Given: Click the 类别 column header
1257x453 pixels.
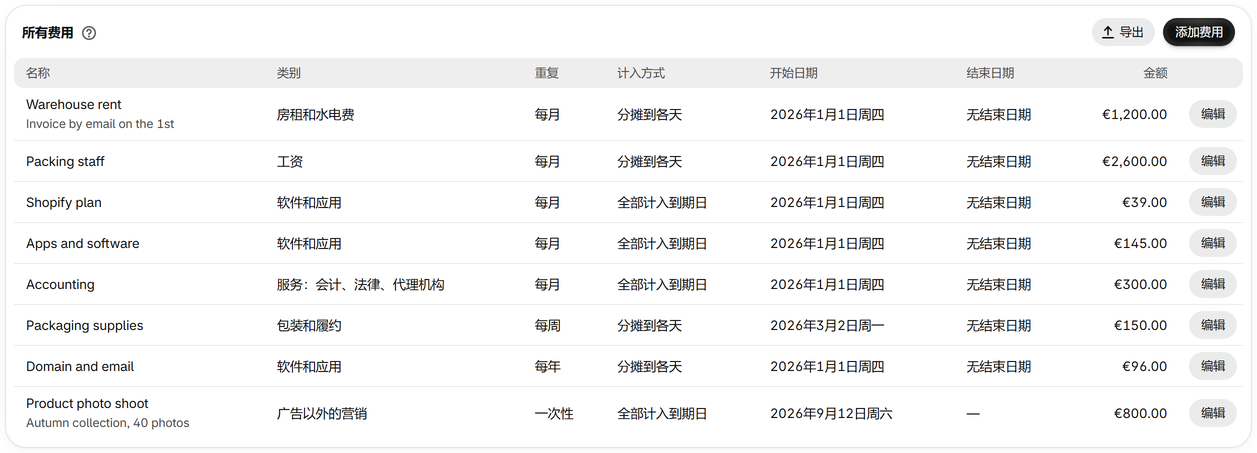Looking at the screenshot, I should pyautogui.click(x=289, y=73).
